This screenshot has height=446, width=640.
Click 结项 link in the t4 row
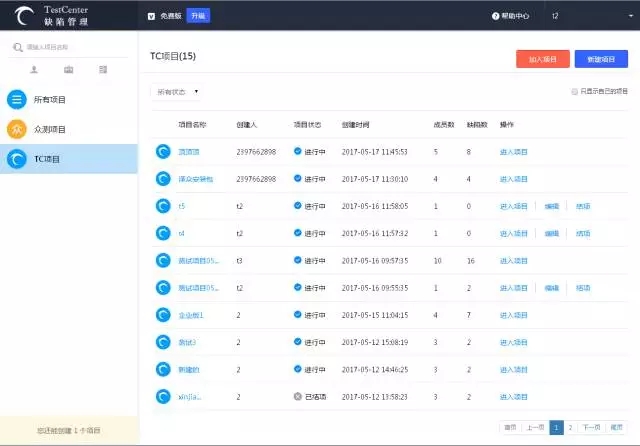pyautogui.click(x=583, y=233)
